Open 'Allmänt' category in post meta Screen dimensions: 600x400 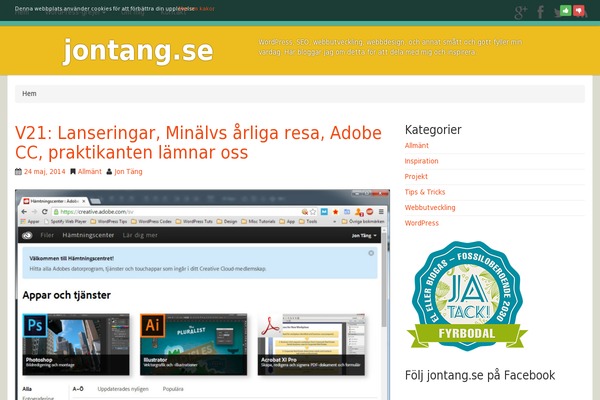(x=90, y=171)
